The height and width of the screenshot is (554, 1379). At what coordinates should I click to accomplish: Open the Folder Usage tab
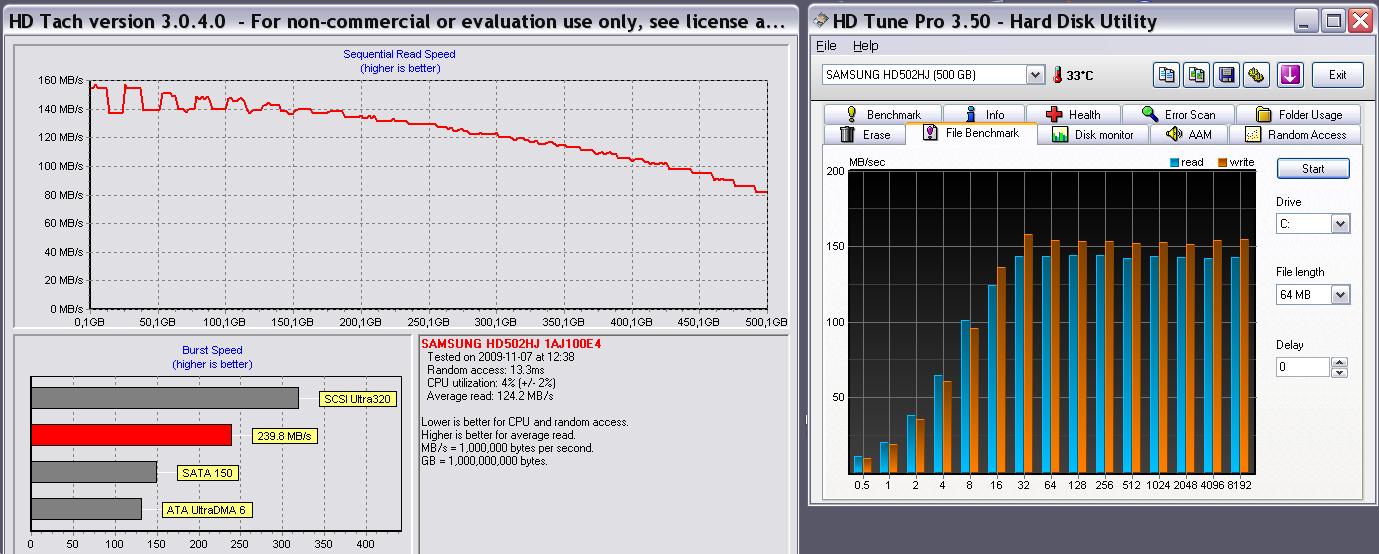click(x=1298, y=114)
